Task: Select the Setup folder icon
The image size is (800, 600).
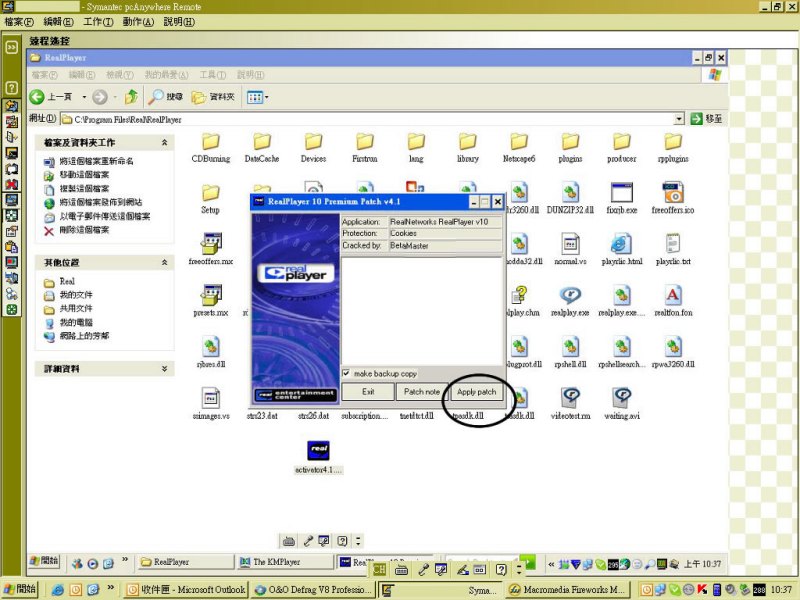Action: coord(211,193)
